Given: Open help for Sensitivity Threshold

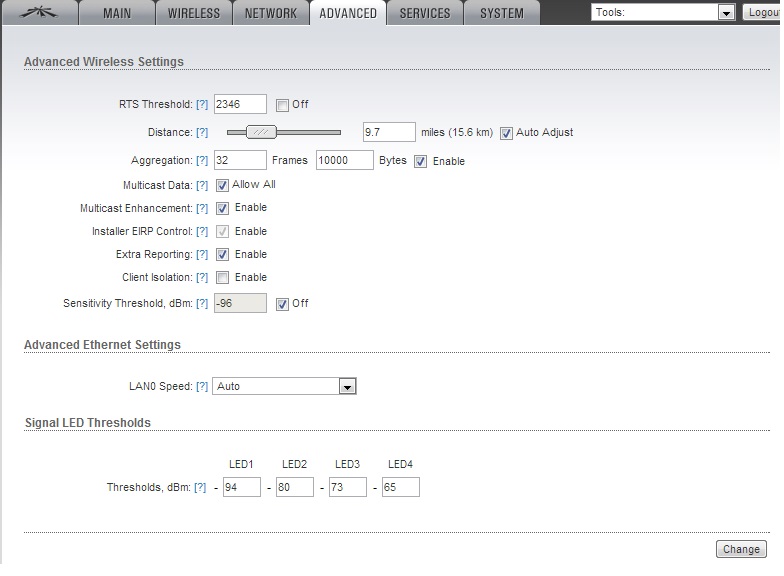Looking at the screenshot, I should pyautogui.click(x=202, y=304).
